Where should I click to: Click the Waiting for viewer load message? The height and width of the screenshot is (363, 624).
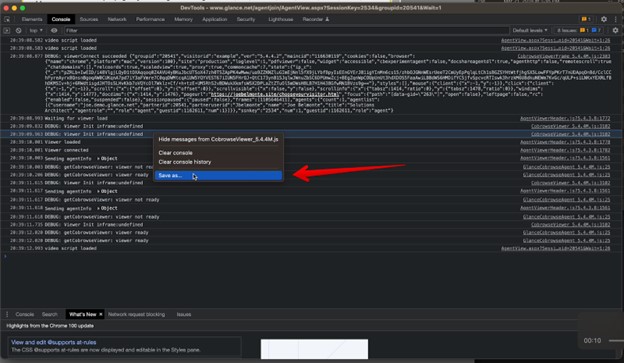click(76, 118)
